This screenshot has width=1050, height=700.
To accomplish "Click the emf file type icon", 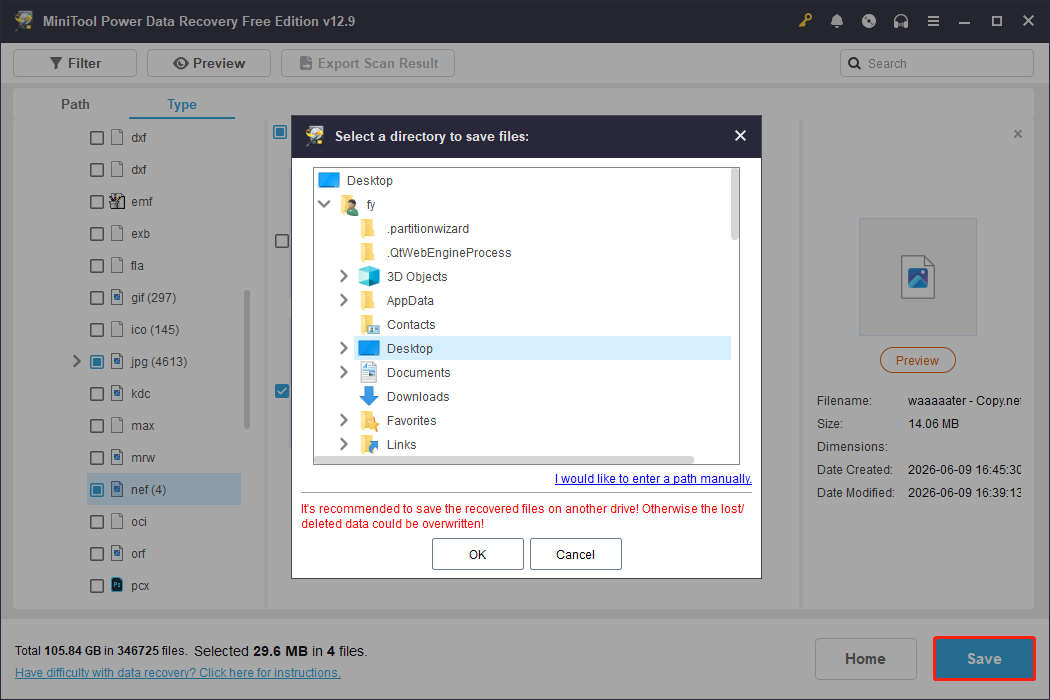I will (x=117, y=201).
